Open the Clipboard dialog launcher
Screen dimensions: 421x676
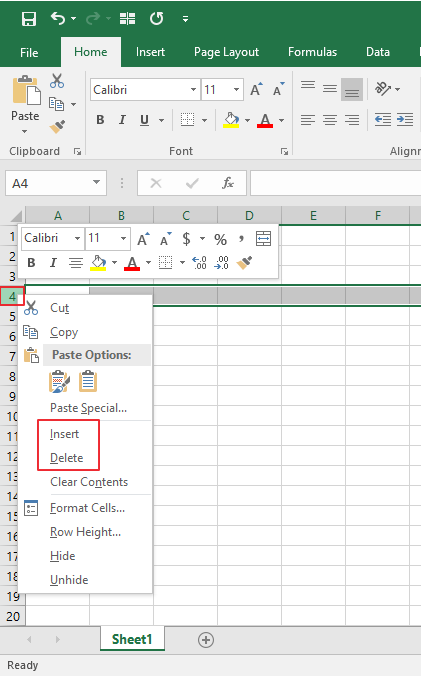pyautogui.click(x=78, y=151)
